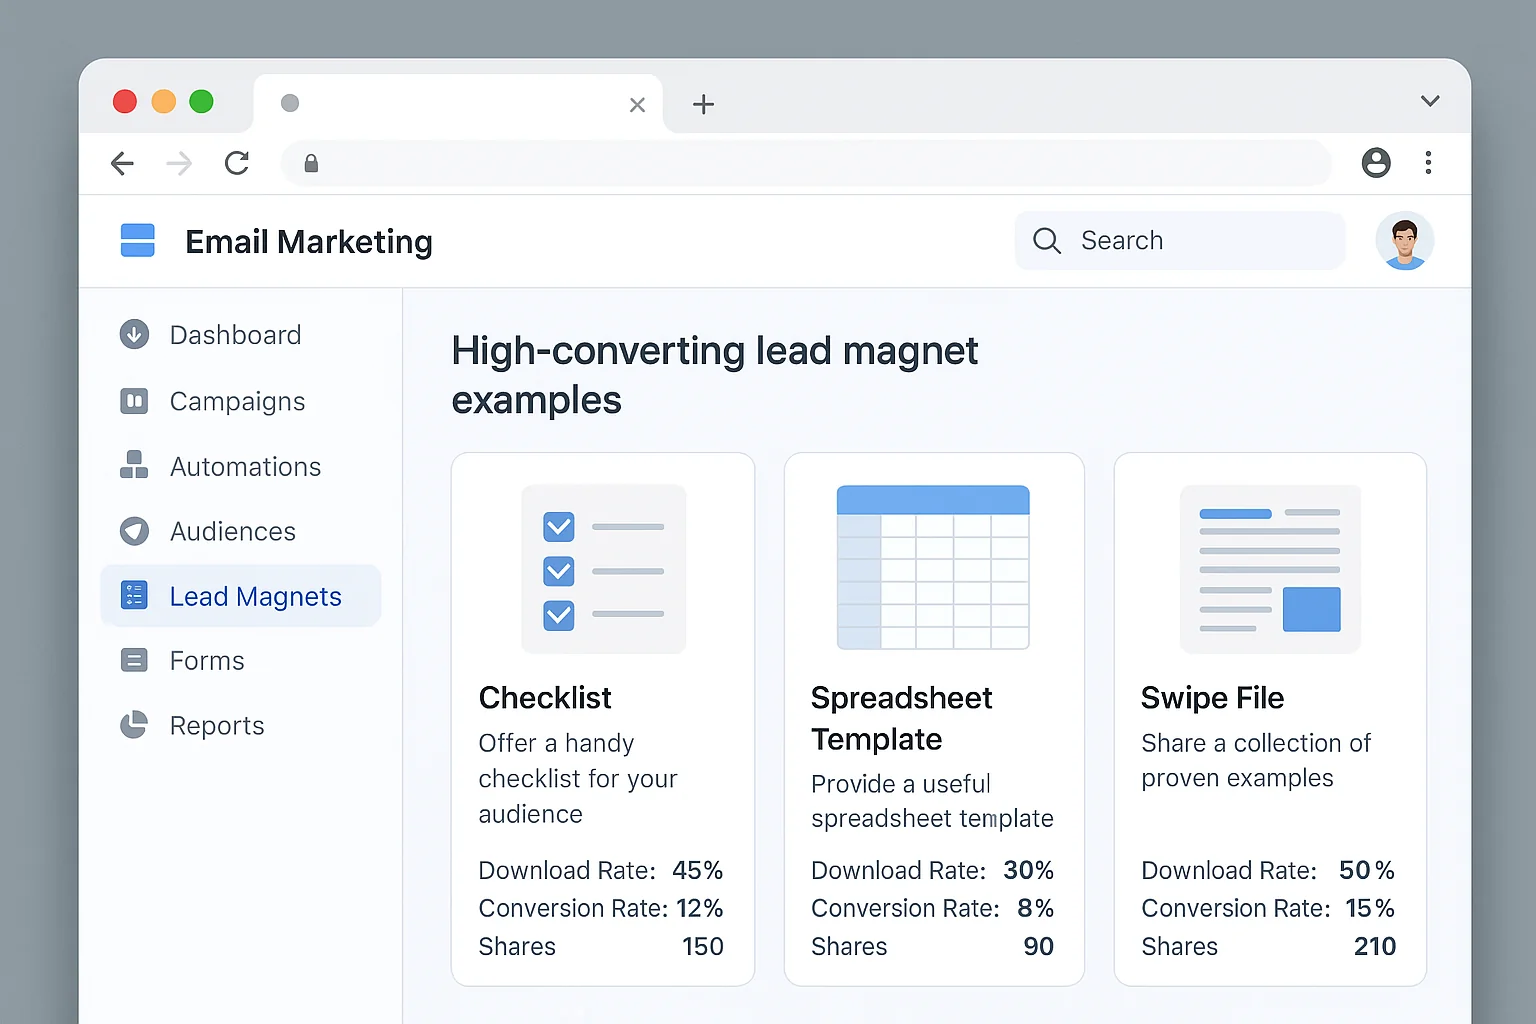Open Reports using the pie chart icon
This screenshot has width=1536, height=1024.
(x=134, y=724)
